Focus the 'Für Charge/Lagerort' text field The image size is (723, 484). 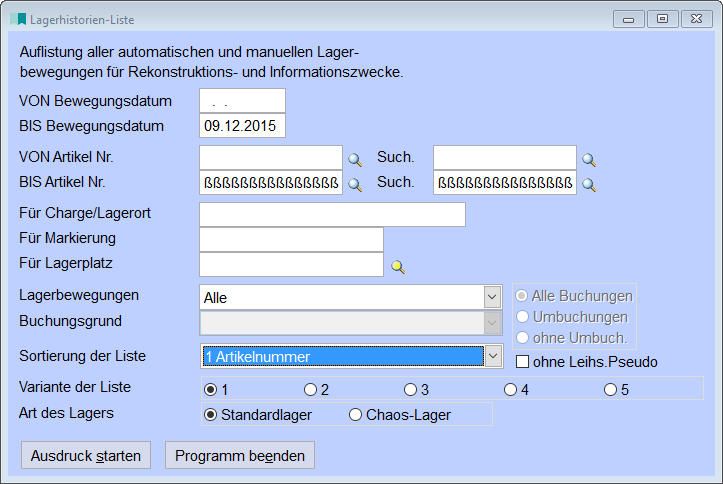tap(332, 214)
